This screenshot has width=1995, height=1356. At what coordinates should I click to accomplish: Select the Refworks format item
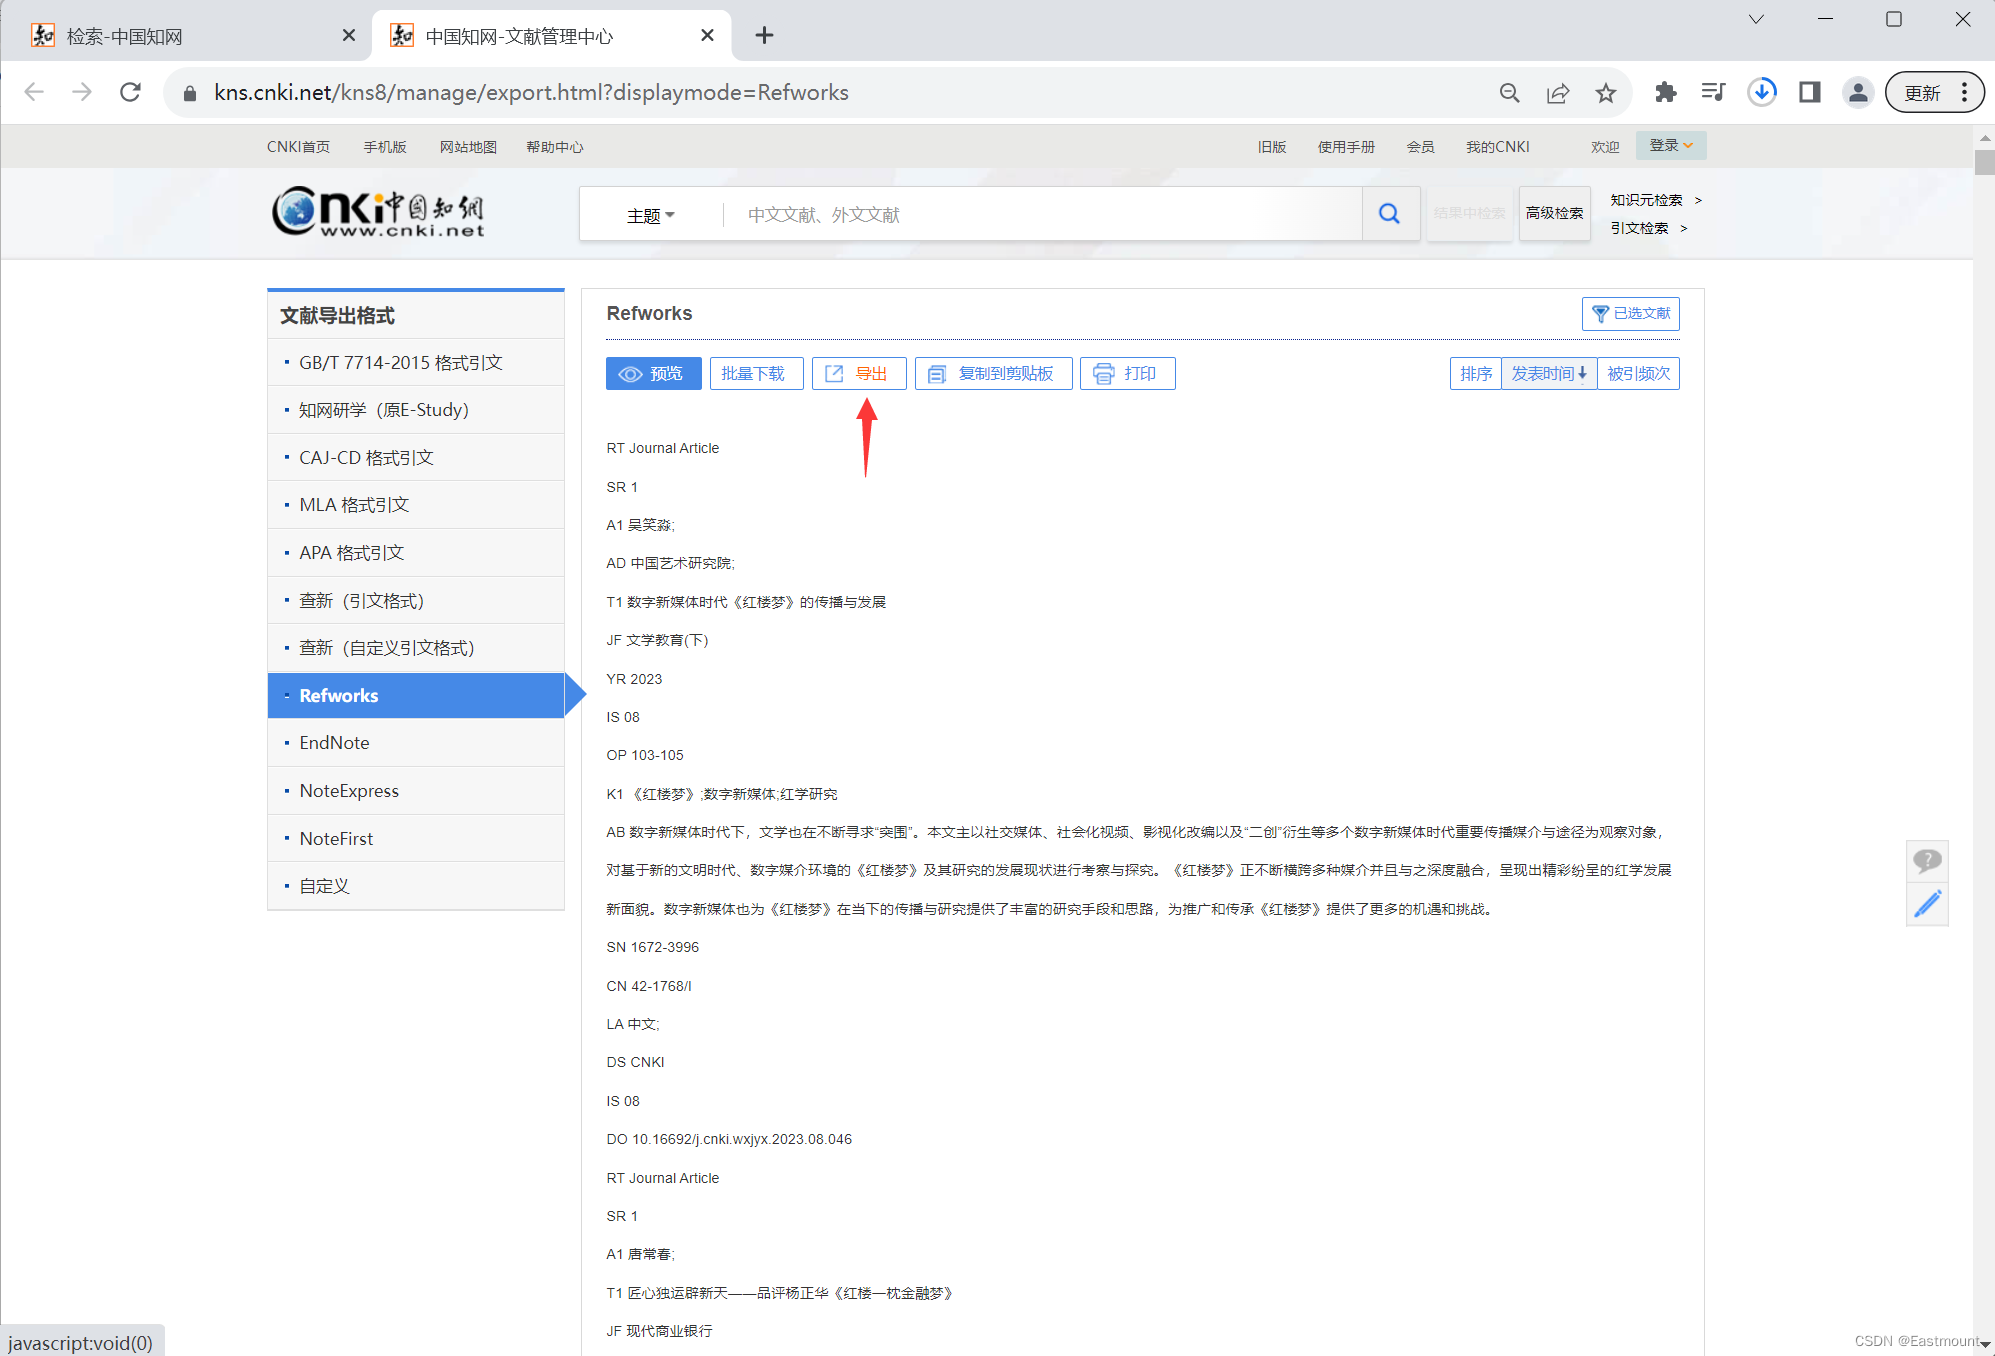[x=416, y=695]
